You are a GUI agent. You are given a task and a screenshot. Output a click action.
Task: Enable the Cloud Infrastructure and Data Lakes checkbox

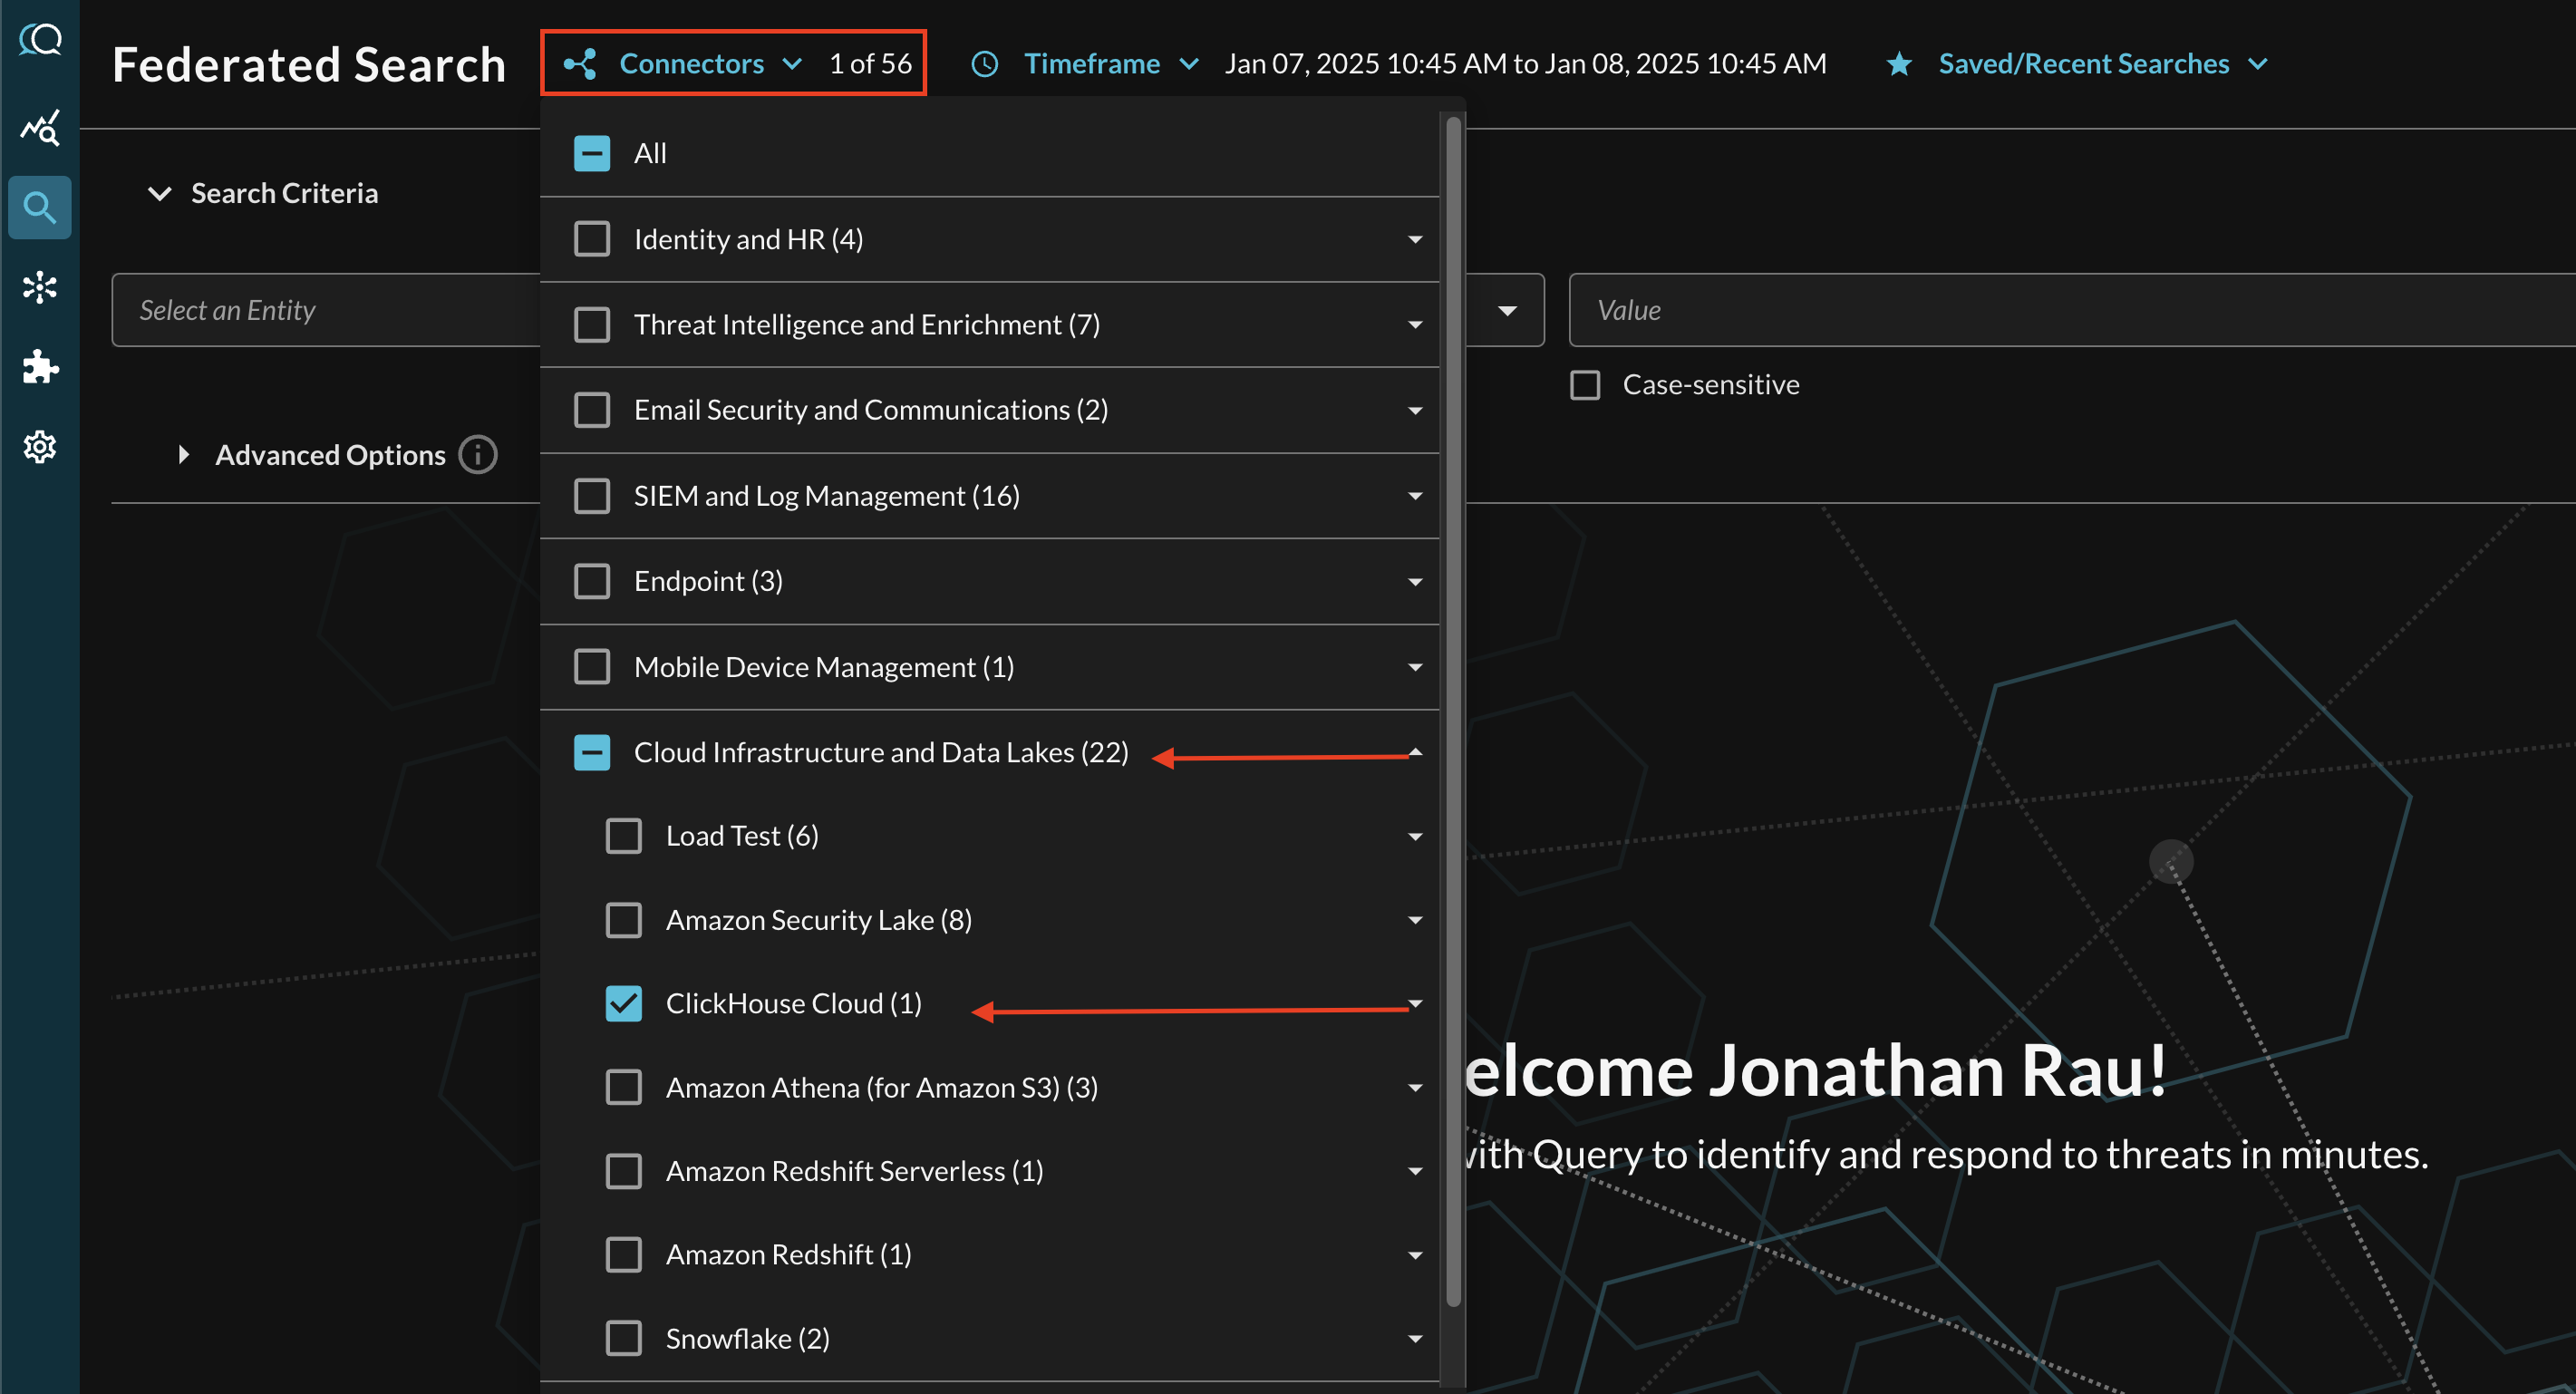point(592,752)
